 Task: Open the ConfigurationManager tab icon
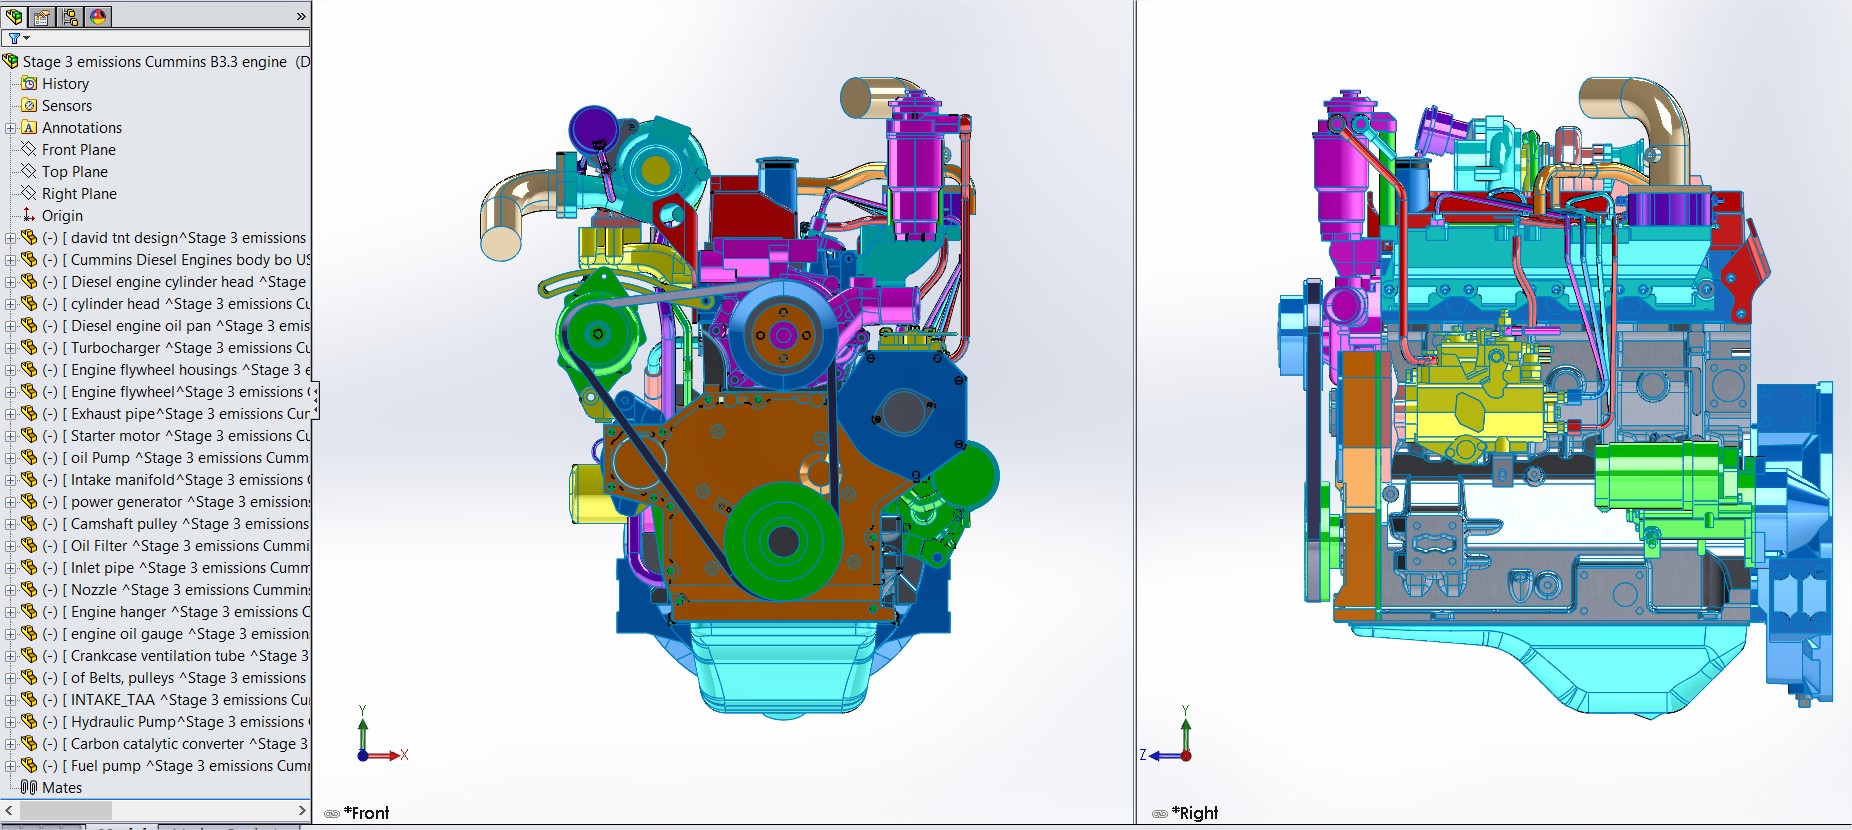[70, 16]
